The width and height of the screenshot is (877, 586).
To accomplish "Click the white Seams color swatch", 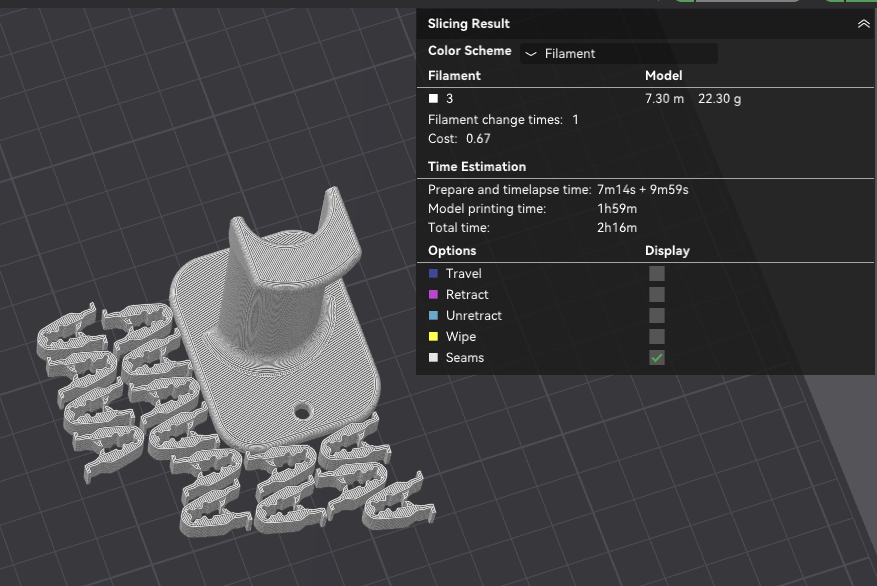I will click(x=433, y=358).
